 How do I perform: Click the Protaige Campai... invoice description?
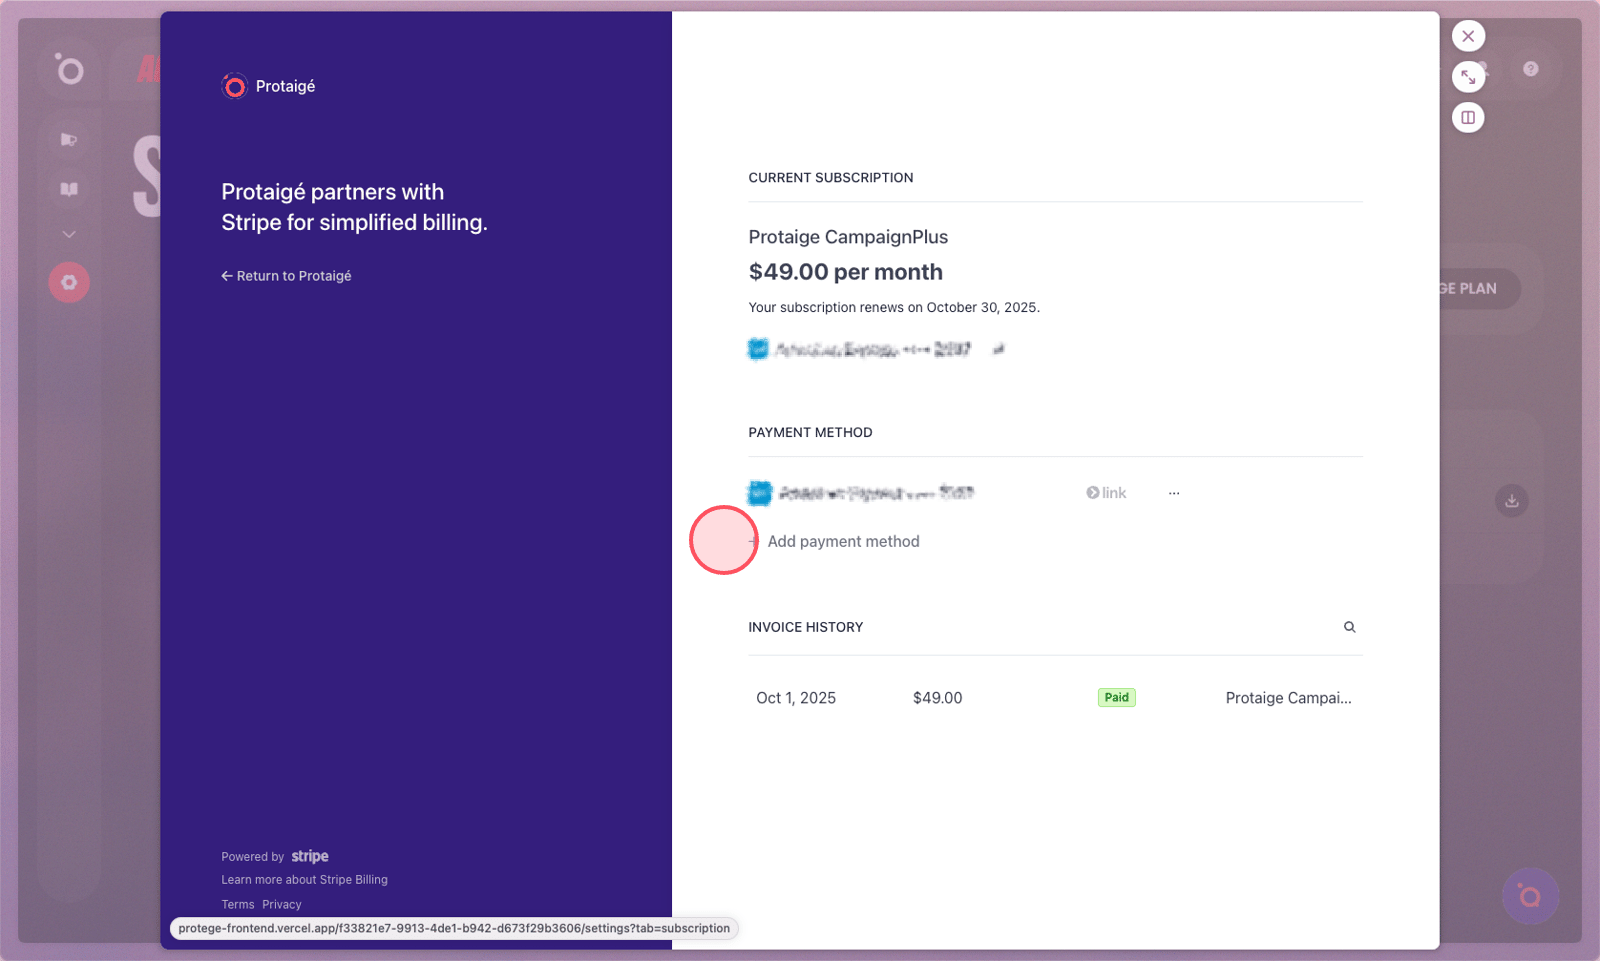[1289, 698]
